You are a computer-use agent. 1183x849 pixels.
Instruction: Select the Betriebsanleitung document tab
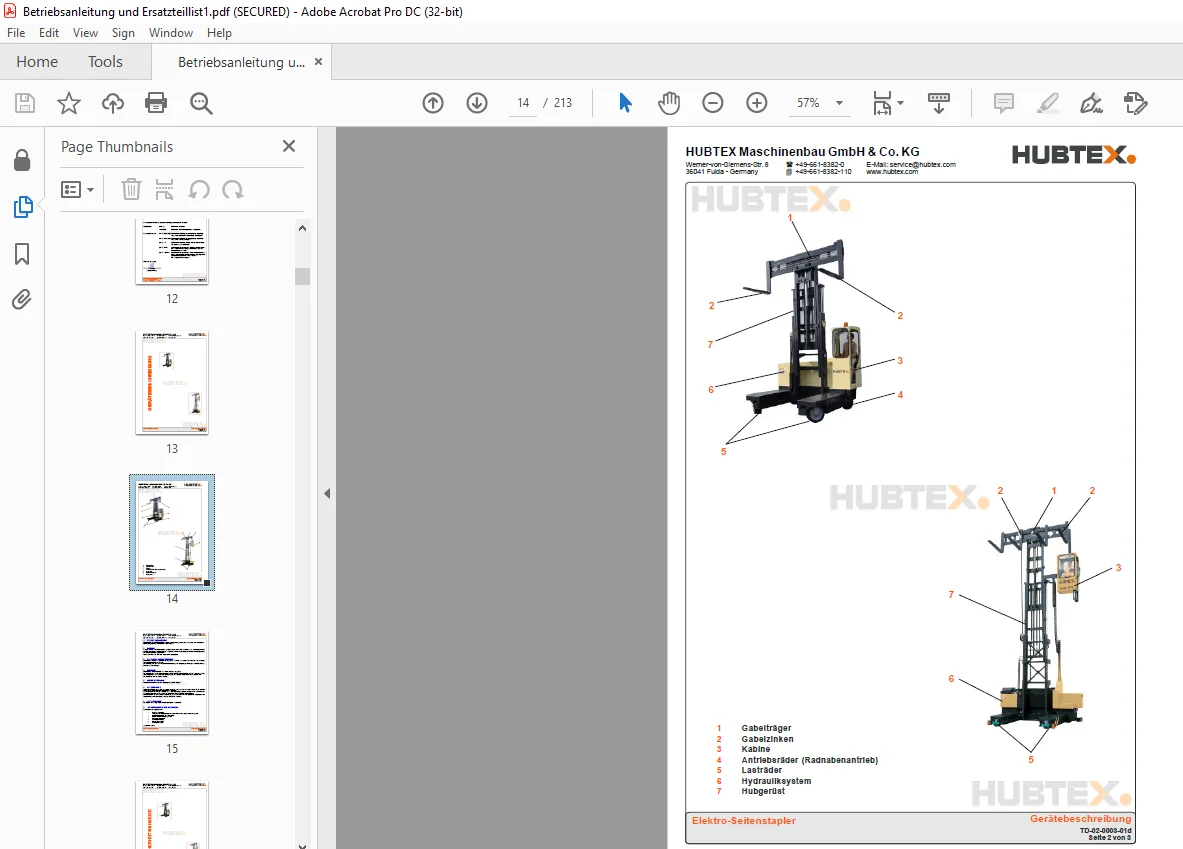tap(241, 62)
